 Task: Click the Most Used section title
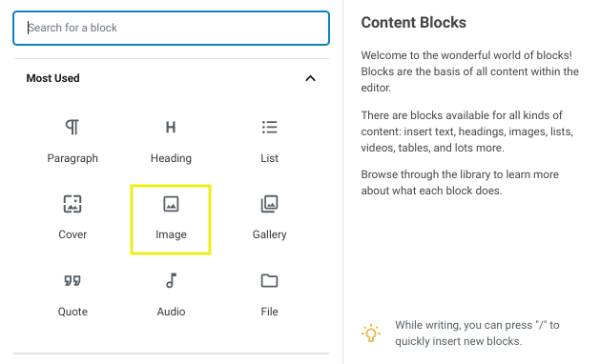[53, 78]
